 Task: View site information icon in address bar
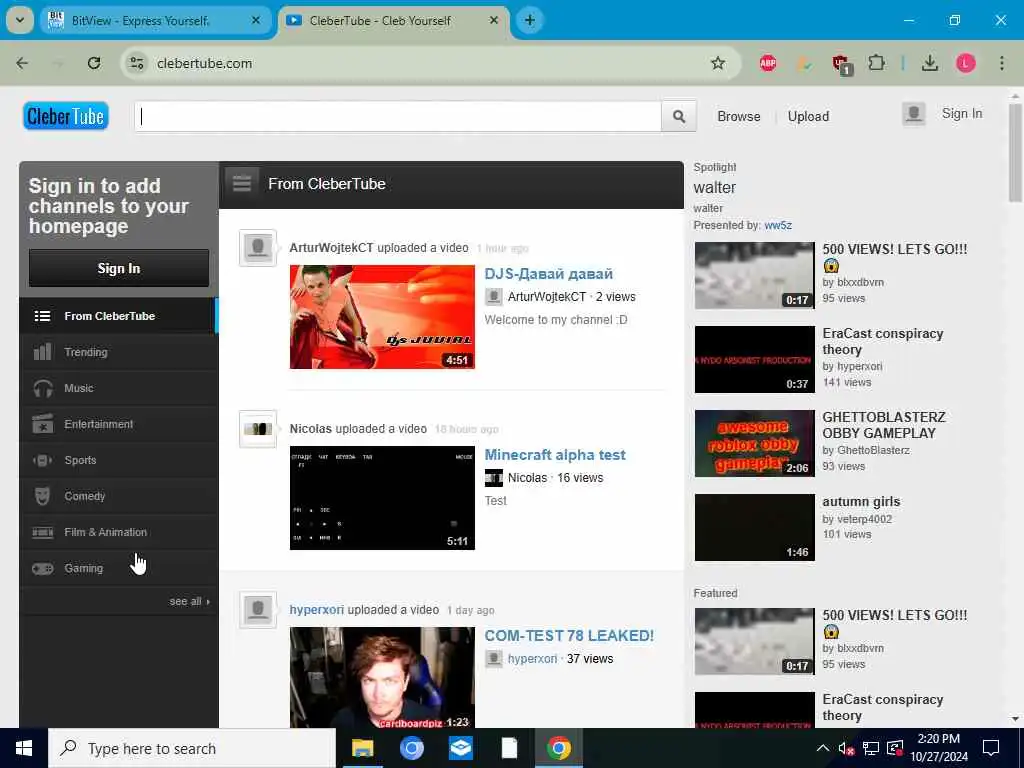(136, 63)
